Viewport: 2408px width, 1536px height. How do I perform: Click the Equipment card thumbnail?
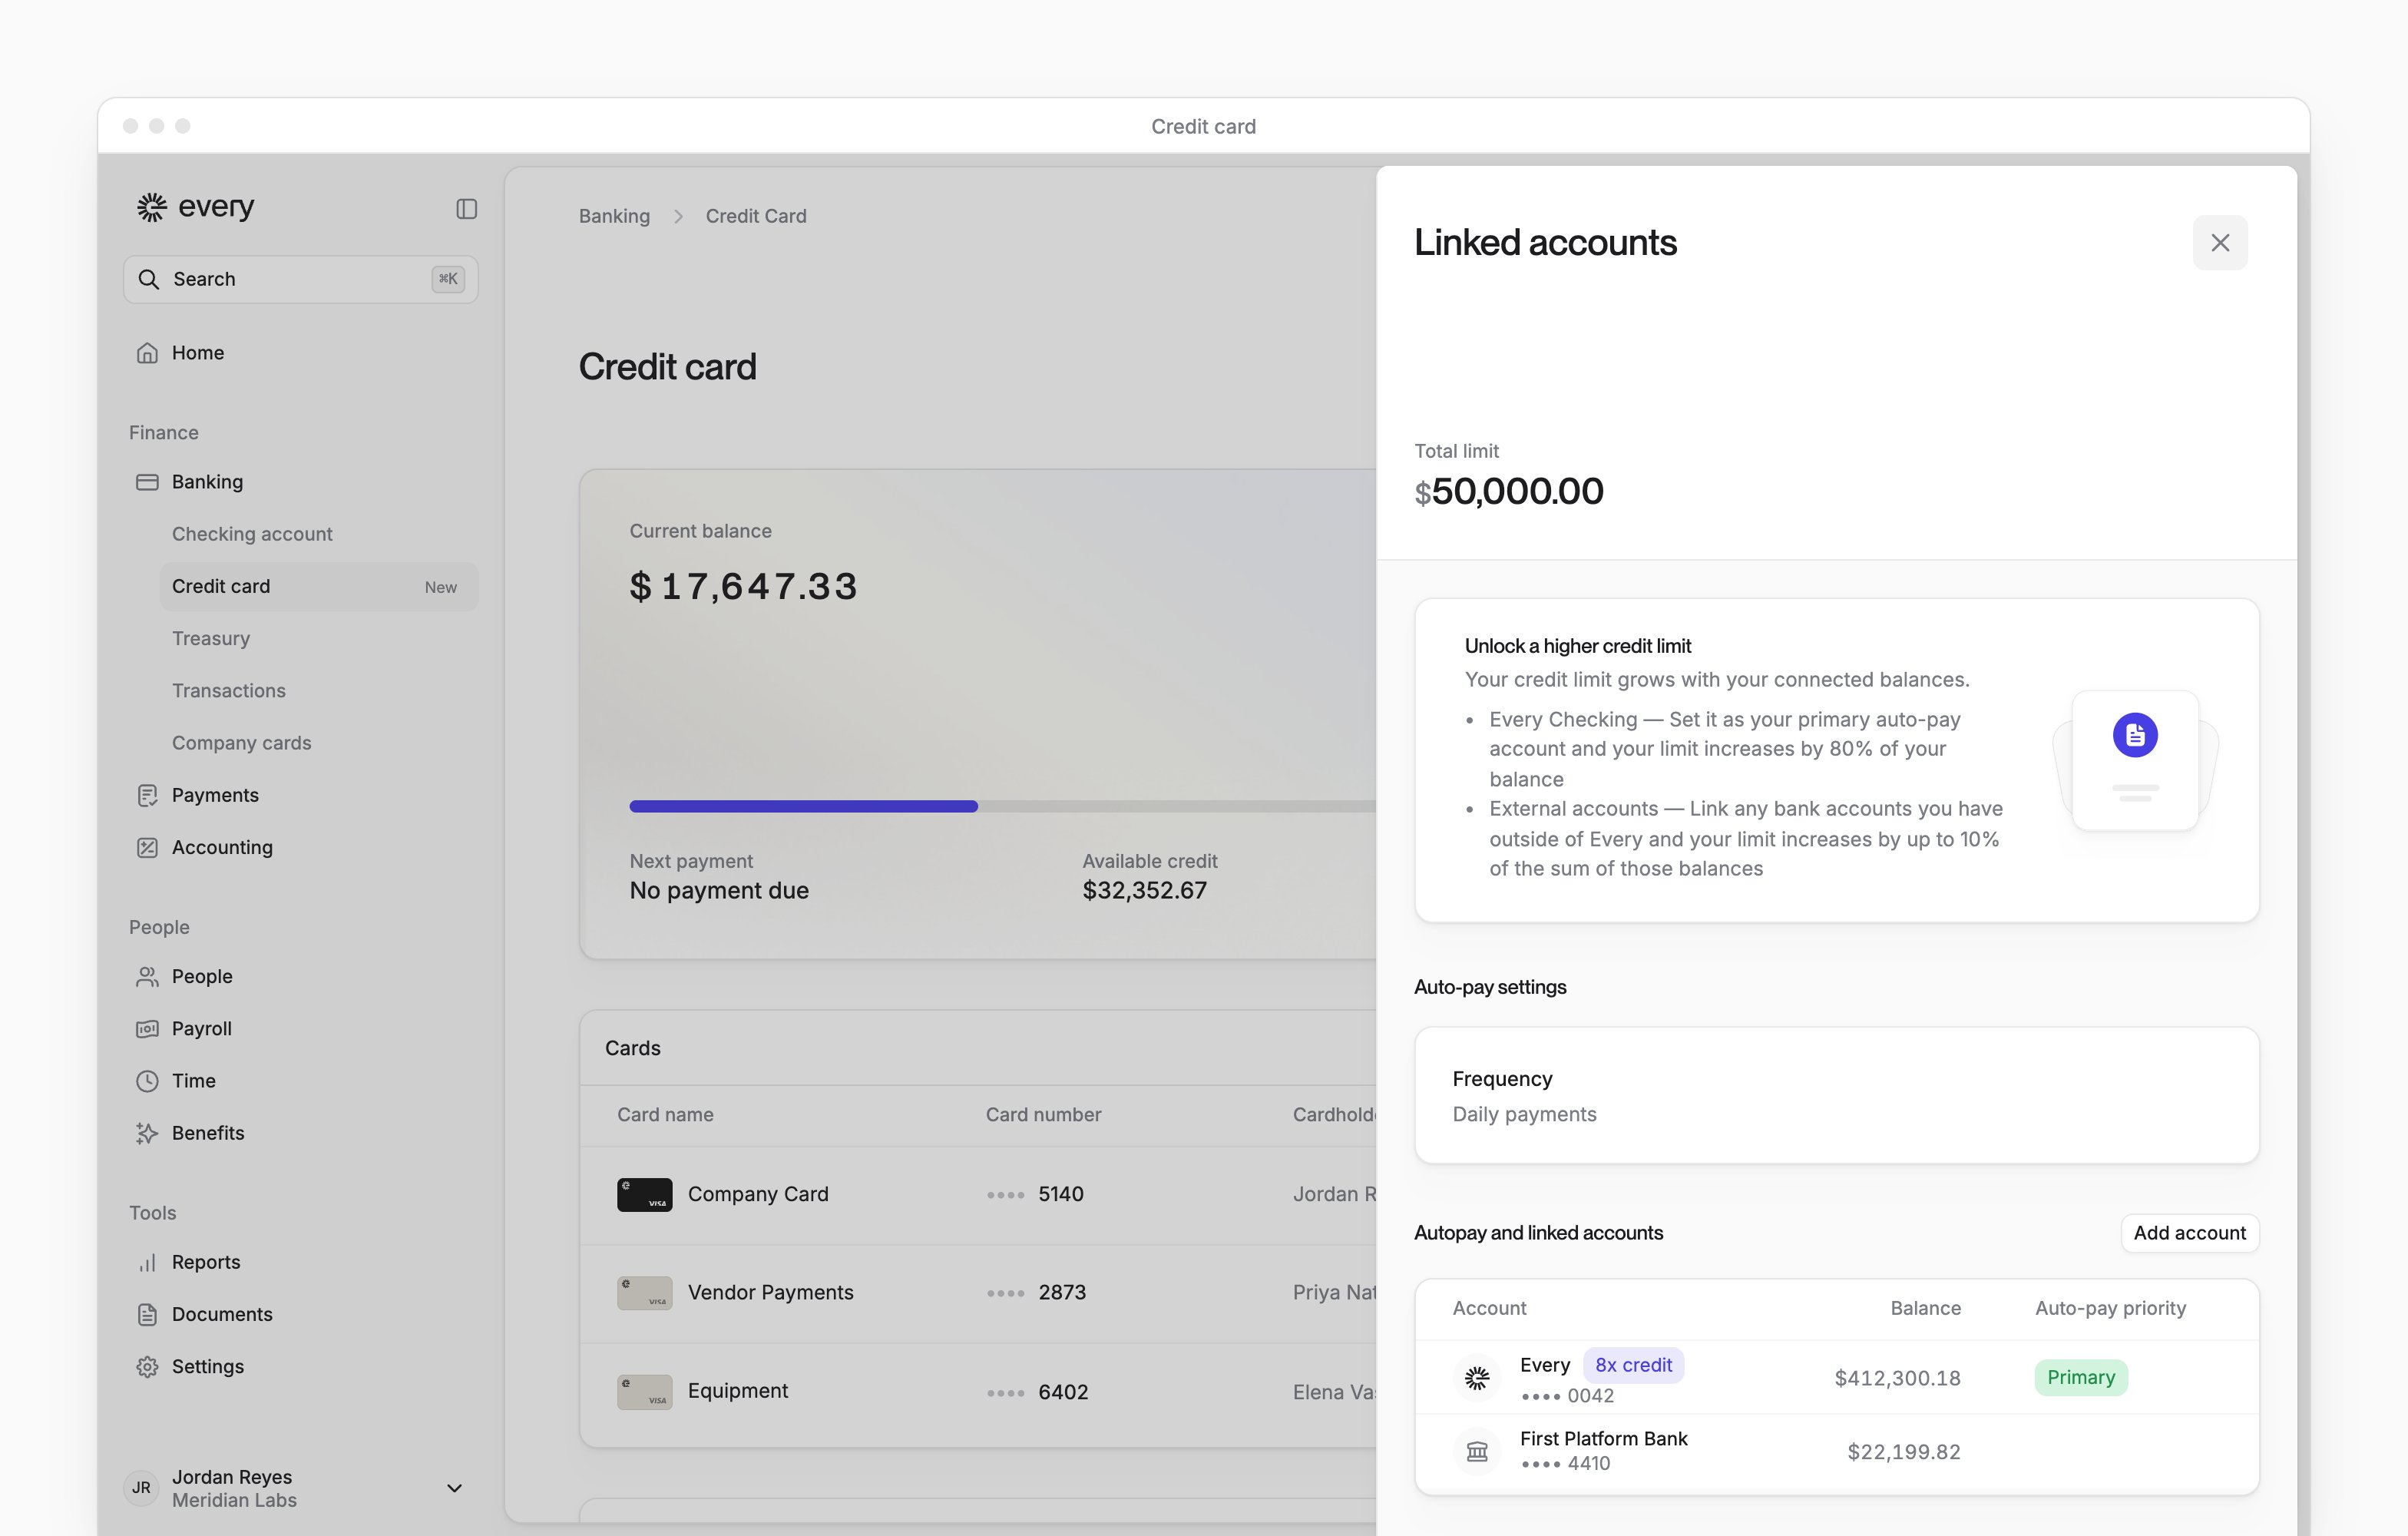[644, 1392]
